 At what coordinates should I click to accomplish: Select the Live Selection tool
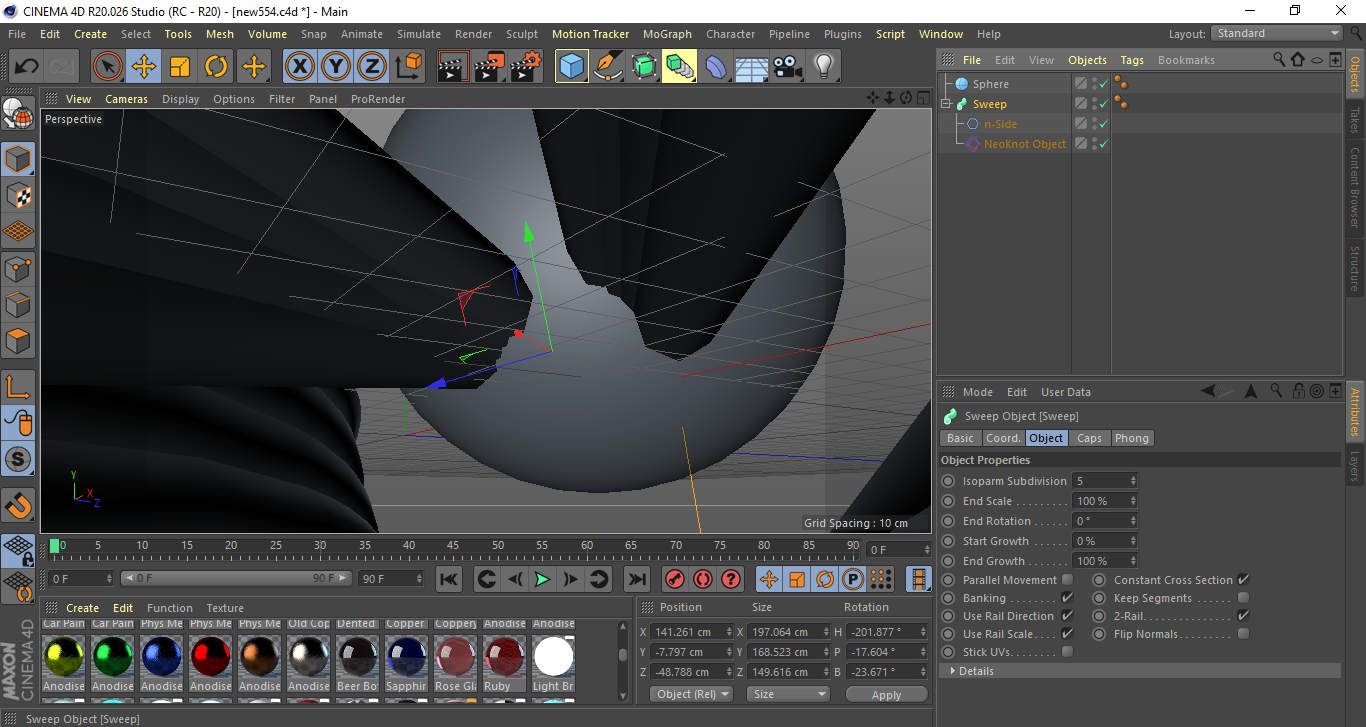pyautogui.click(x=108, y=67)
